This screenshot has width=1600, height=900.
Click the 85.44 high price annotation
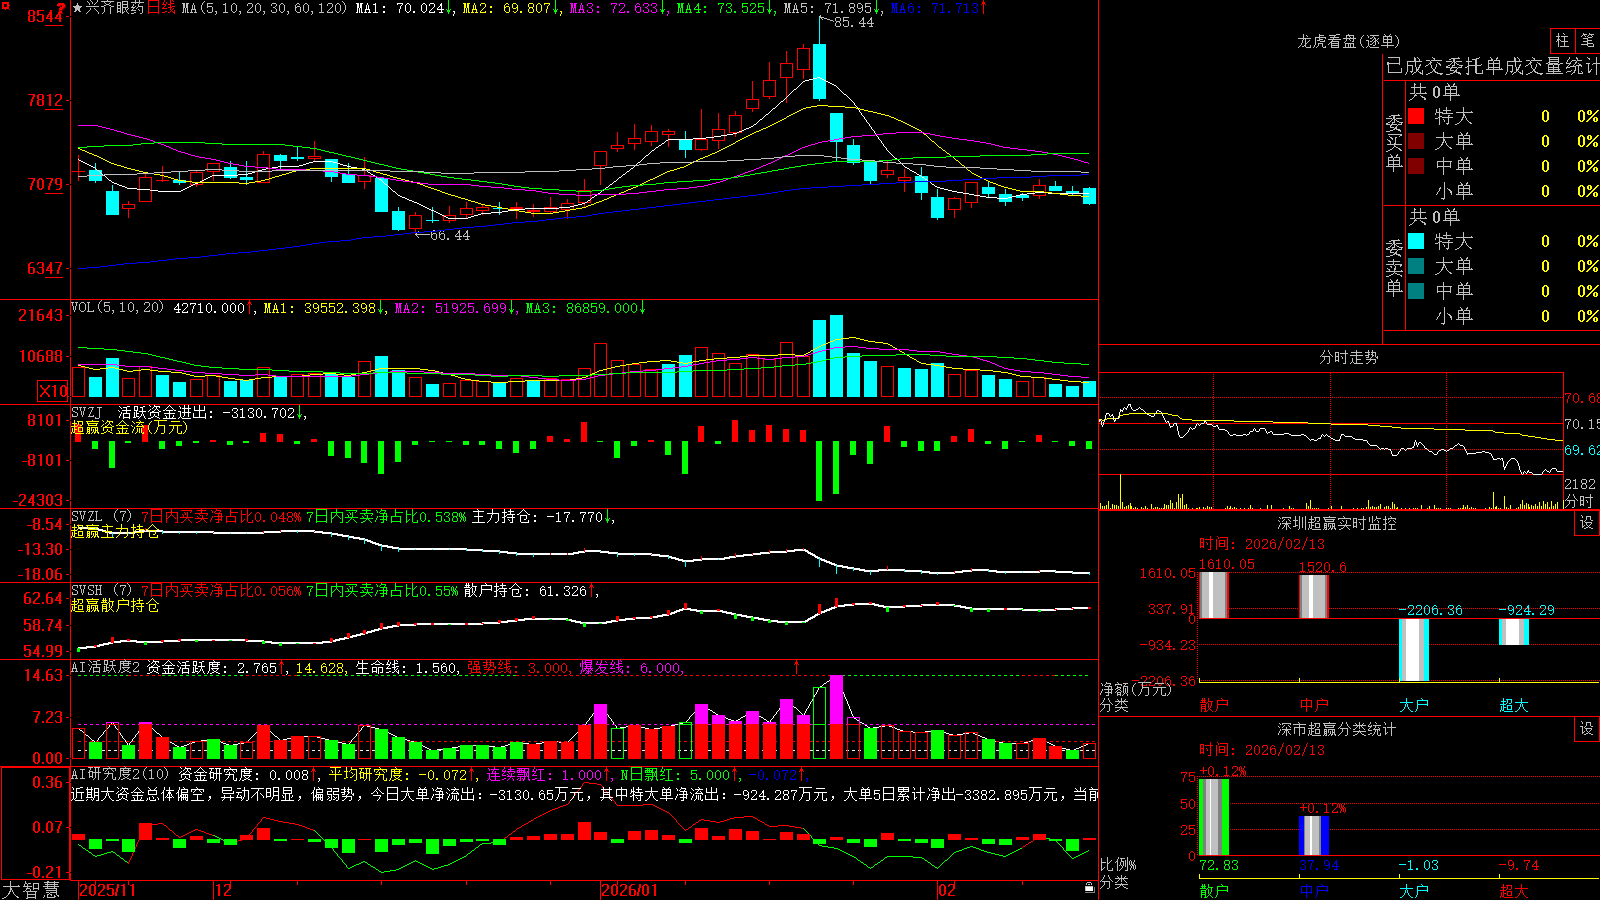tap(853, 23)
